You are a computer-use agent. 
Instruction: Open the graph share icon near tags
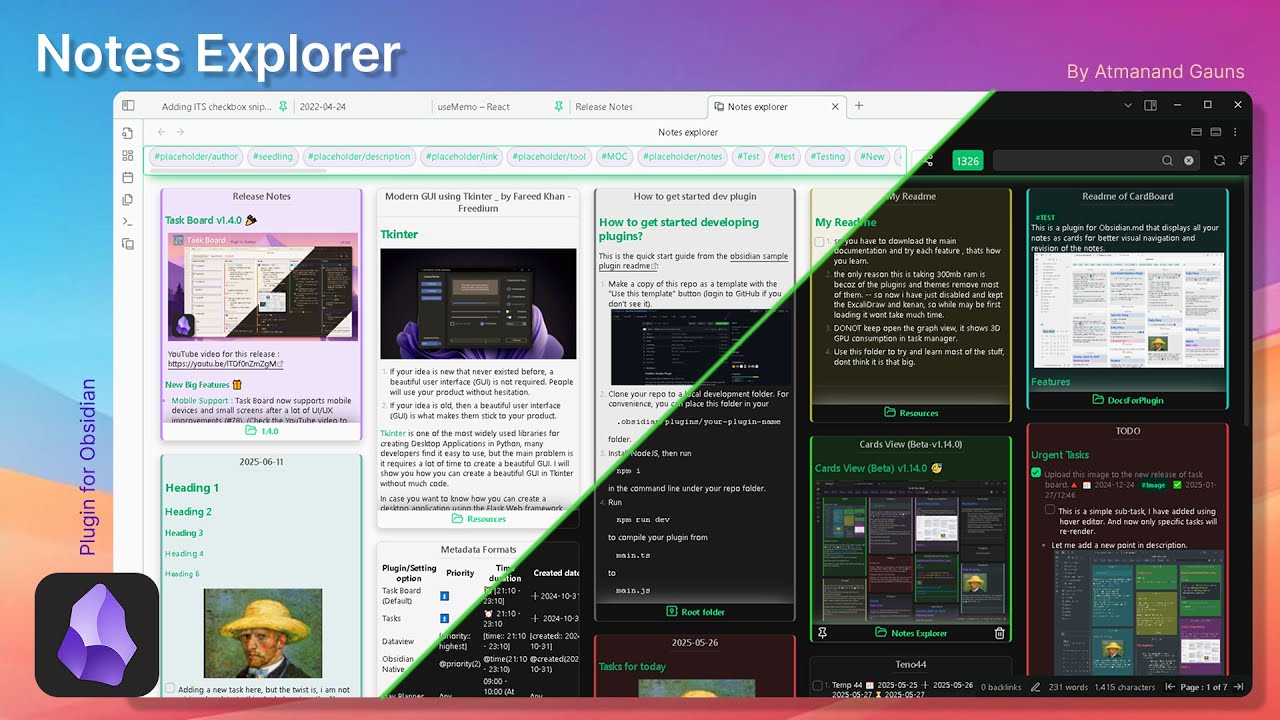tap(928, 160)
